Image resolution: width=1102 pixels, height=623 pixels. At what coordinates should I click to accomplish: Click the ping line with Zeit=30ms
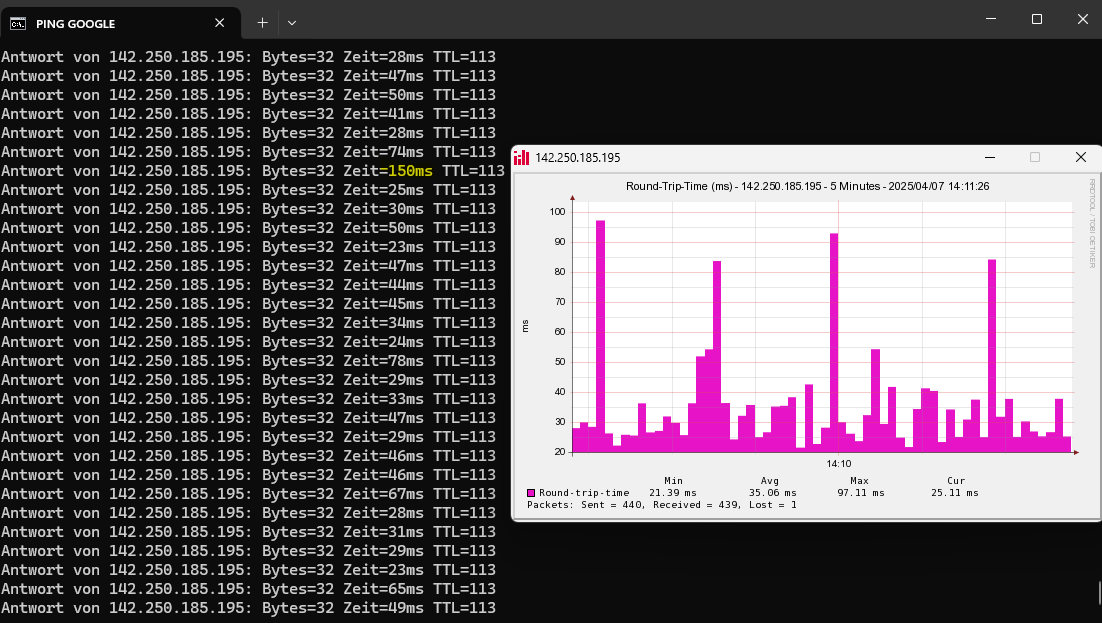pos(248,209)
